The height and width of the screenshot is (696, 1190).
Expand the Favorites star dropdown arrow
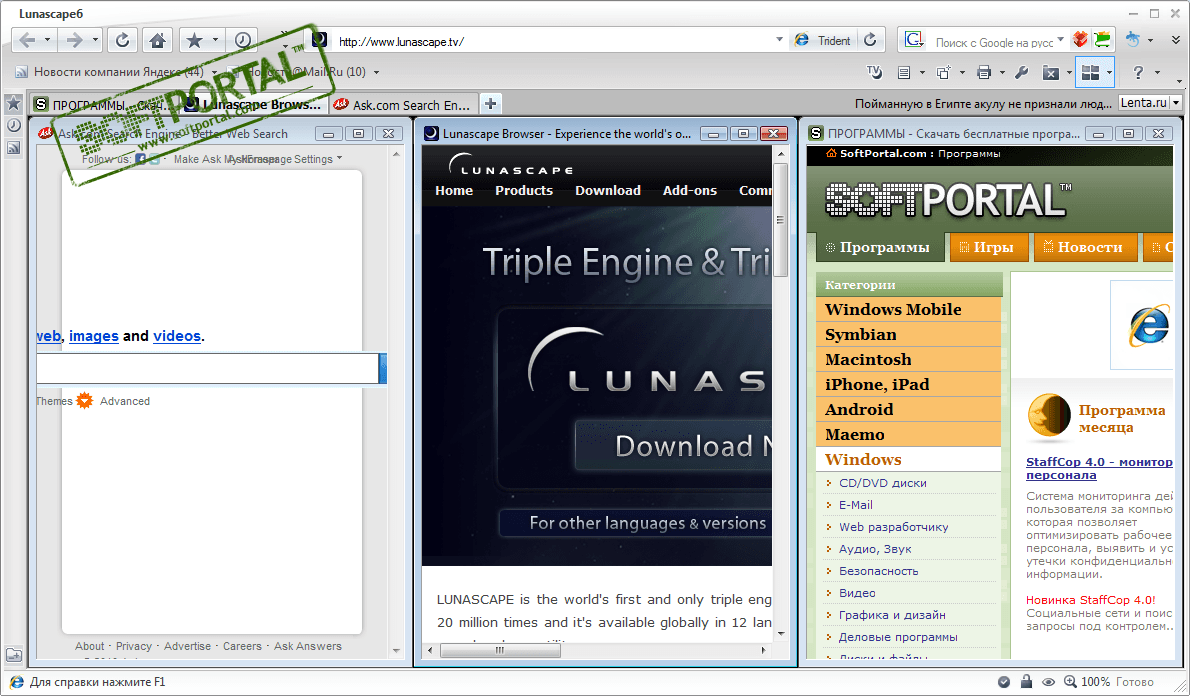tap(215, 40)
